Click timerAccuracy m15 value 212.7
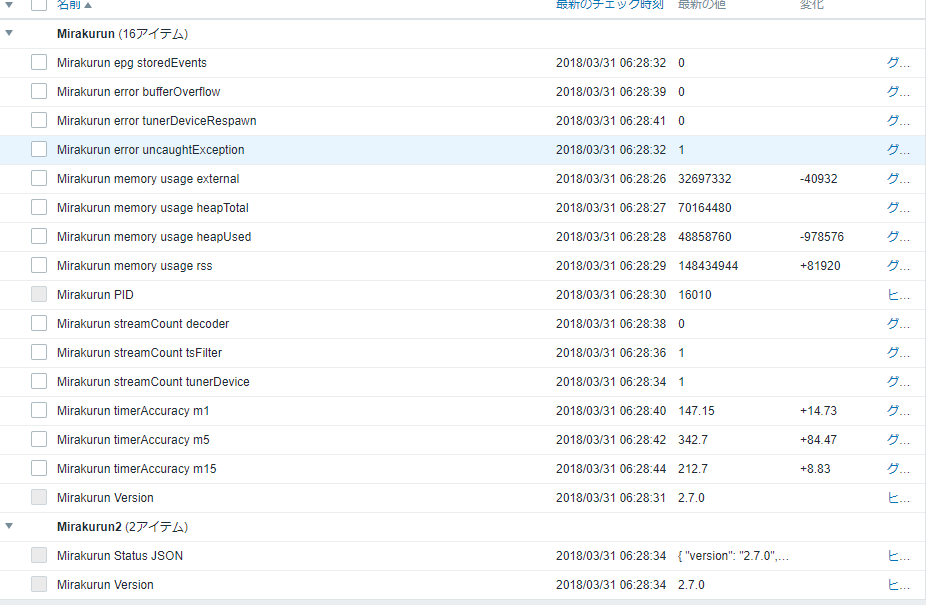 (x=693, y=468)
